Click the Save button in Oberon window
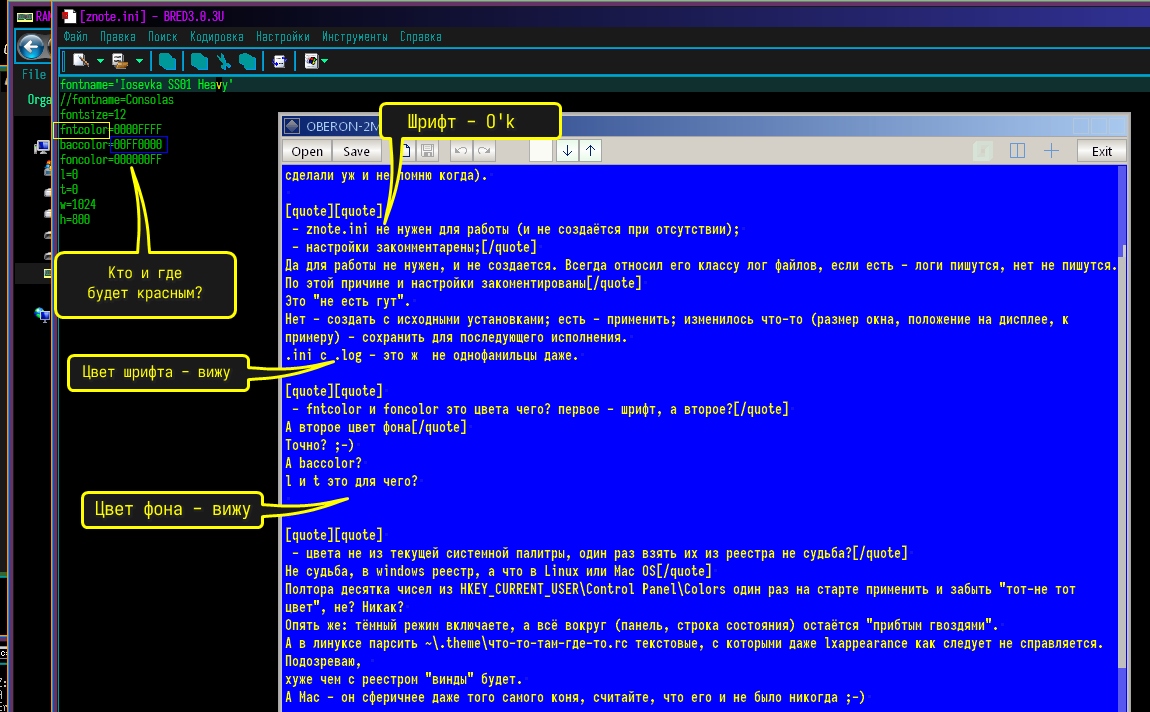 [x=356, y=151]
